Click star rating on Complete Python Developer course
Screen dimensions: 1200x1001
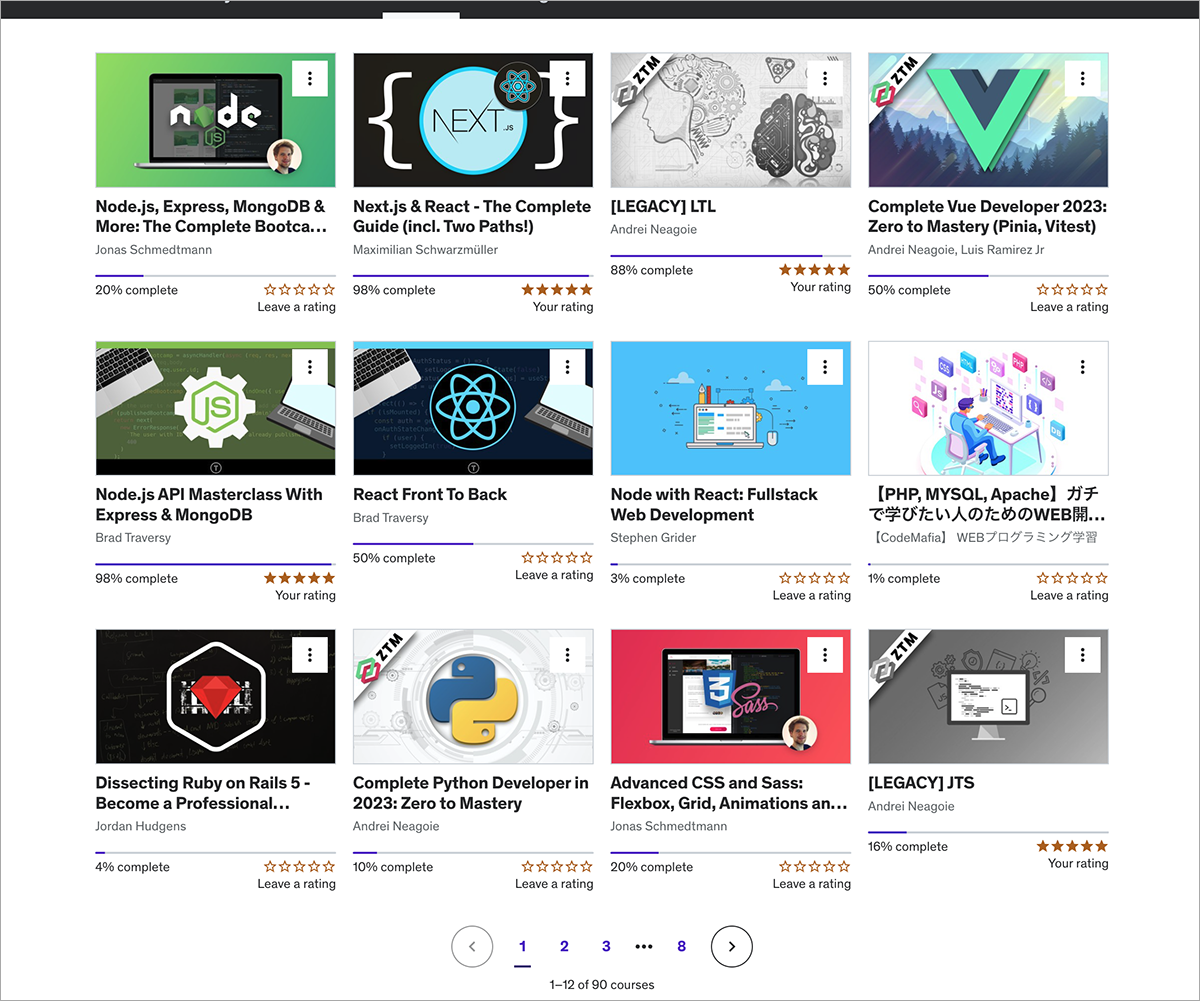tap(556, 866)
